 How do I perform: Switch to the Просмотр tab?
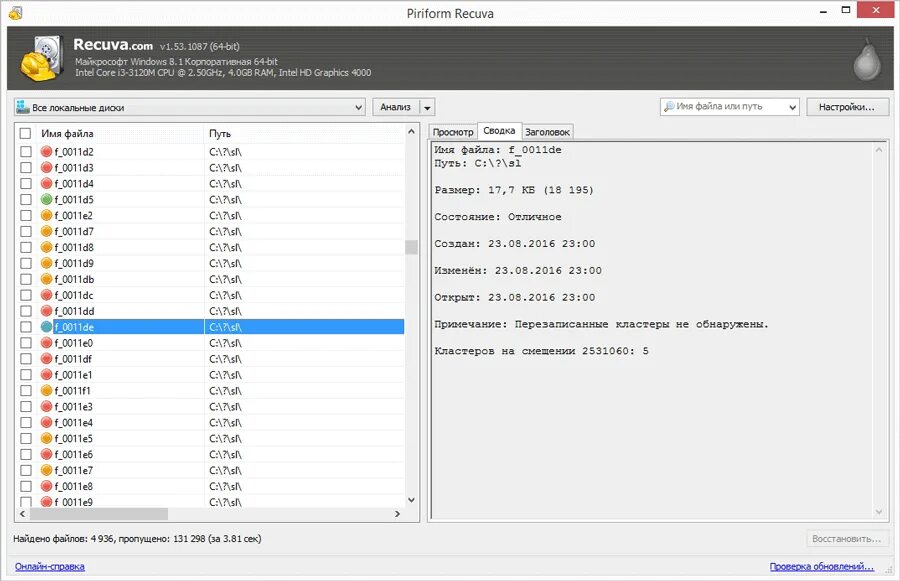(453, 132)
